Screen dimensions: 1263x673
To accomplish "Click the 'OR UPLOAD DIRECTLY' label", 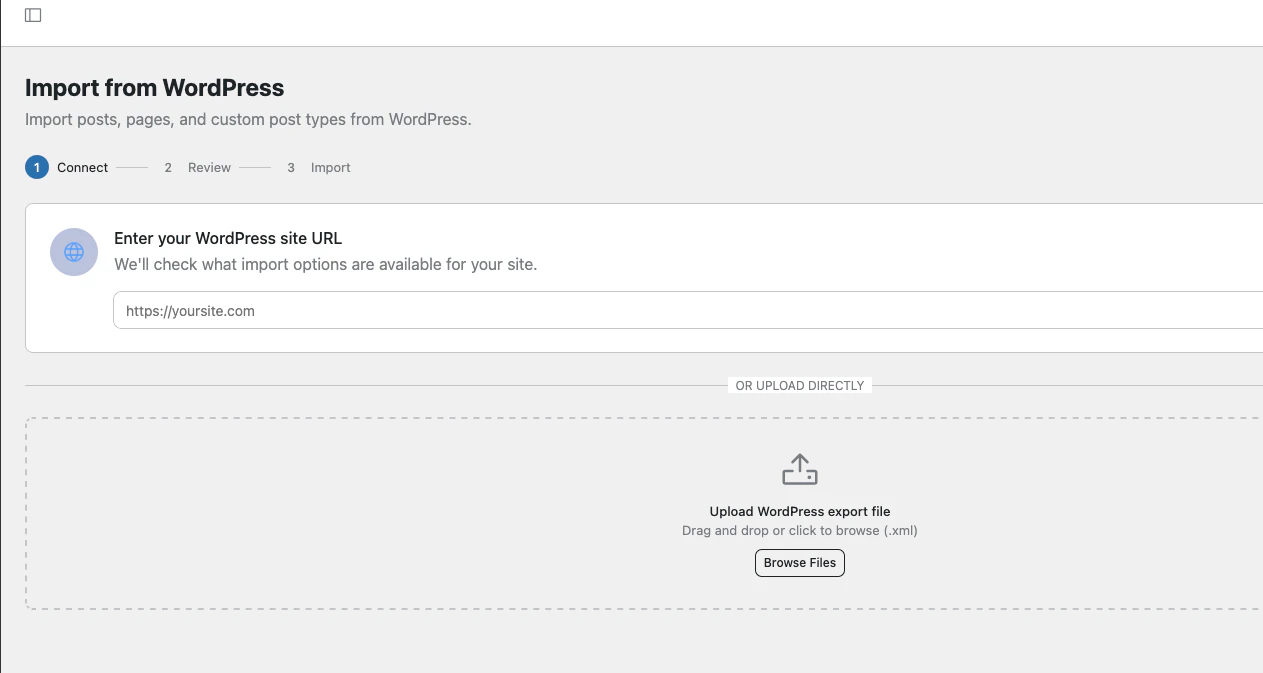I will click(800, 385).
